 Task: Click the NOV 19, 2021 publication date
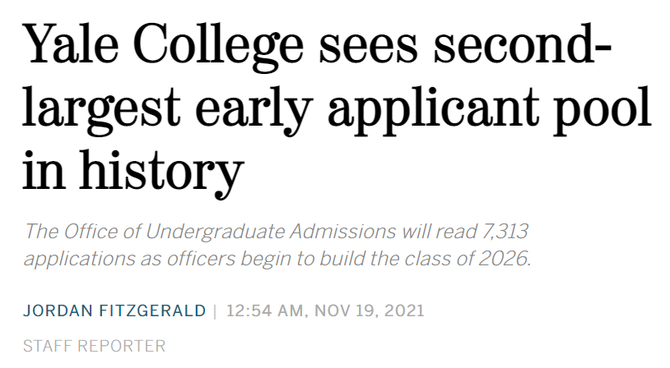[370, 311]
